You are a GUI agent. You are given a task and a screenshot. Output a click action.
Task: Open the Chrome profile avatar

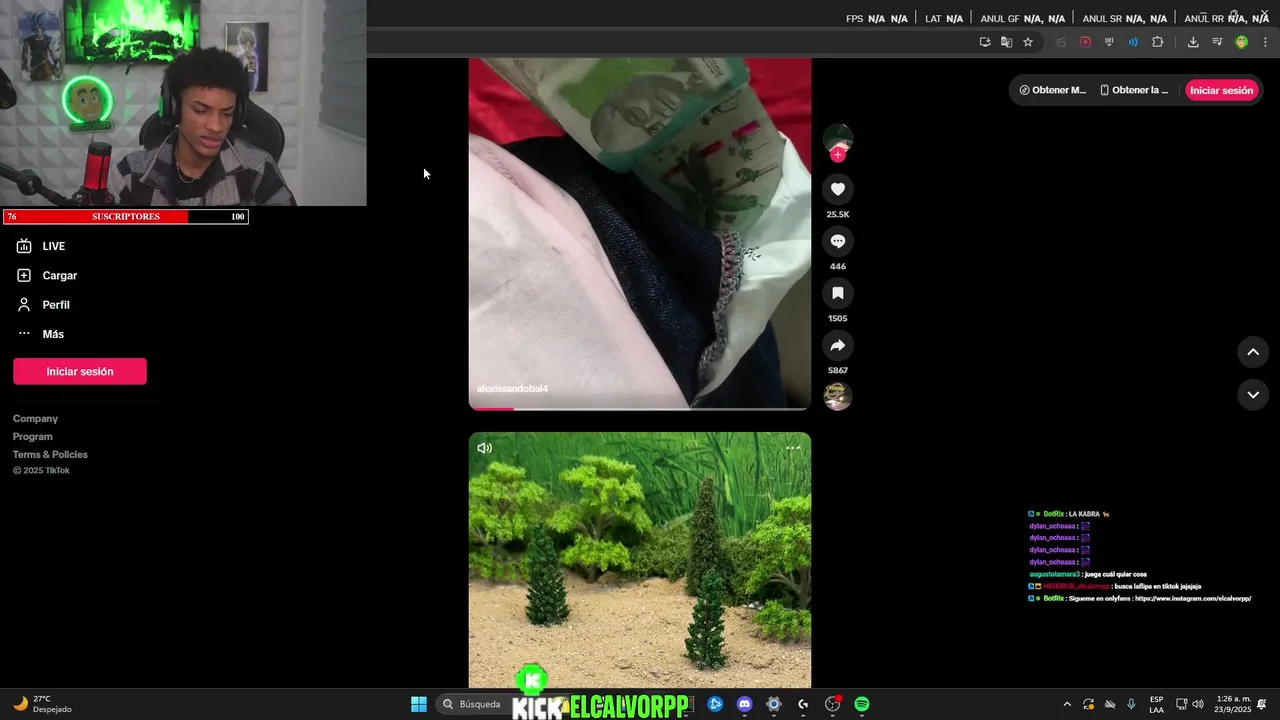tap(1241, 42)
